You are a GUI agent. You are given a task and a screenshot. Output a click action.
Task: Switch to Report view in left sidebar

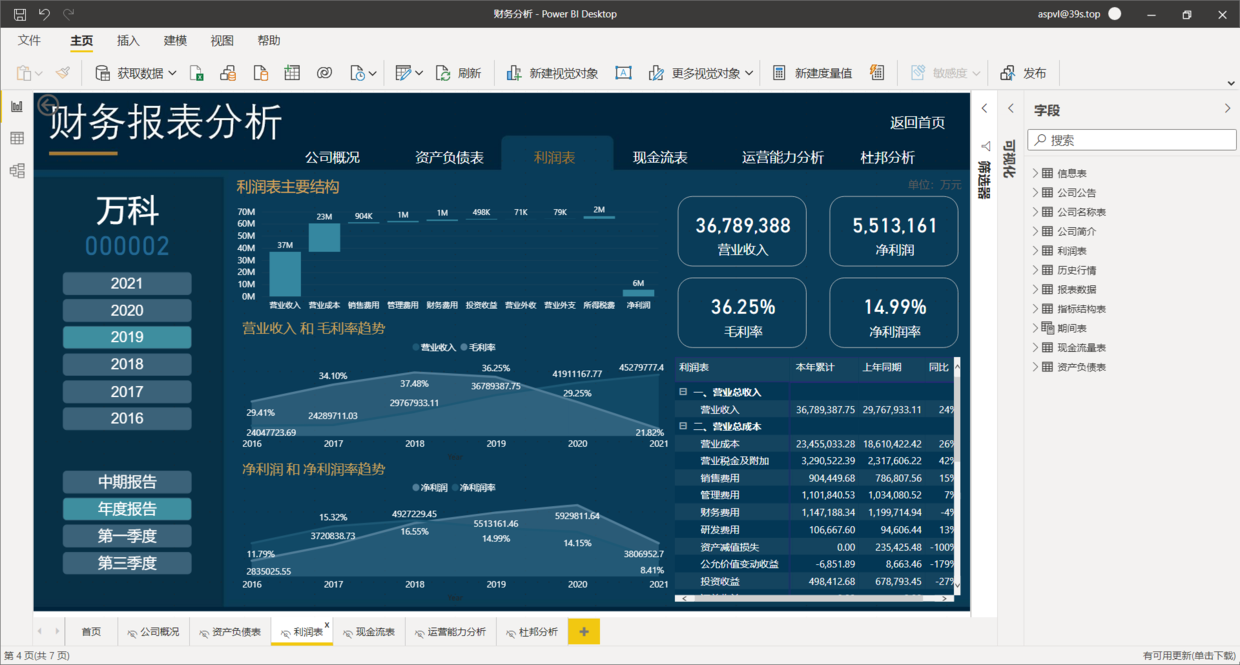[x=17, y=107]
